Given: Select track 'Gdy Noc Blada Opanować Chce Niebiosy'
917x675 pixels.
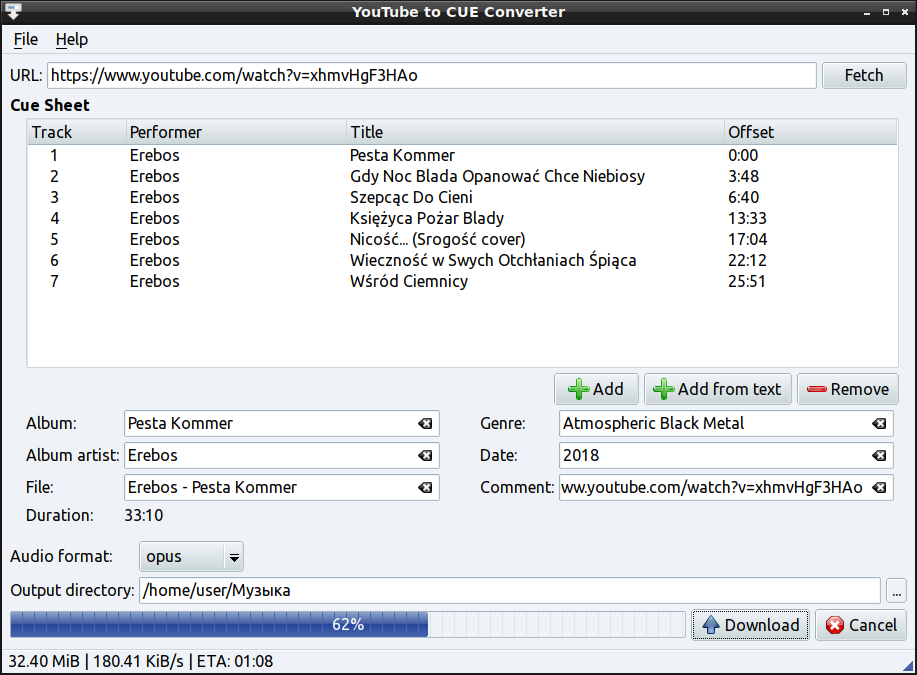Looking at the screenshot, I should (462, 177).
